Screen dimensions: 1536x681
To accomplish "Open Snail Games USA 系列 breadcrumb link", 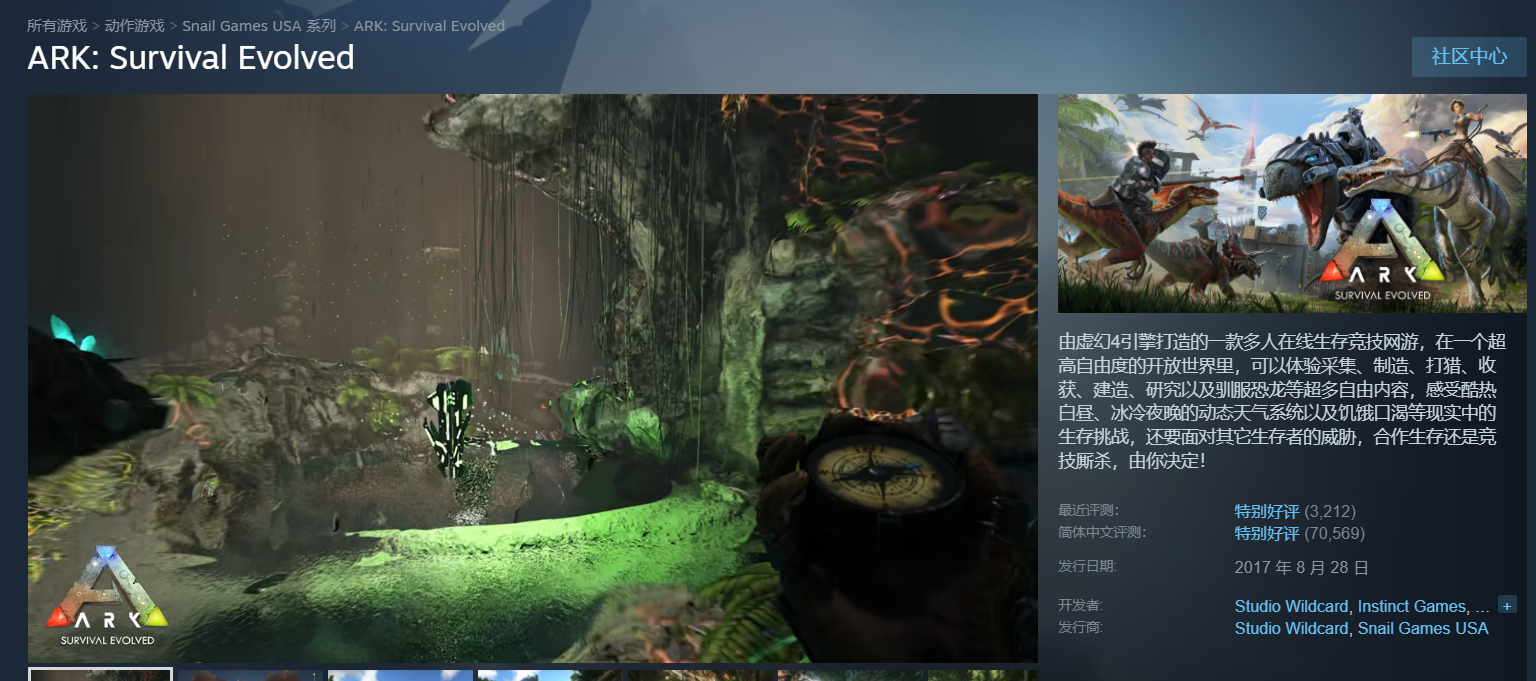I will (x=259, y=26).
